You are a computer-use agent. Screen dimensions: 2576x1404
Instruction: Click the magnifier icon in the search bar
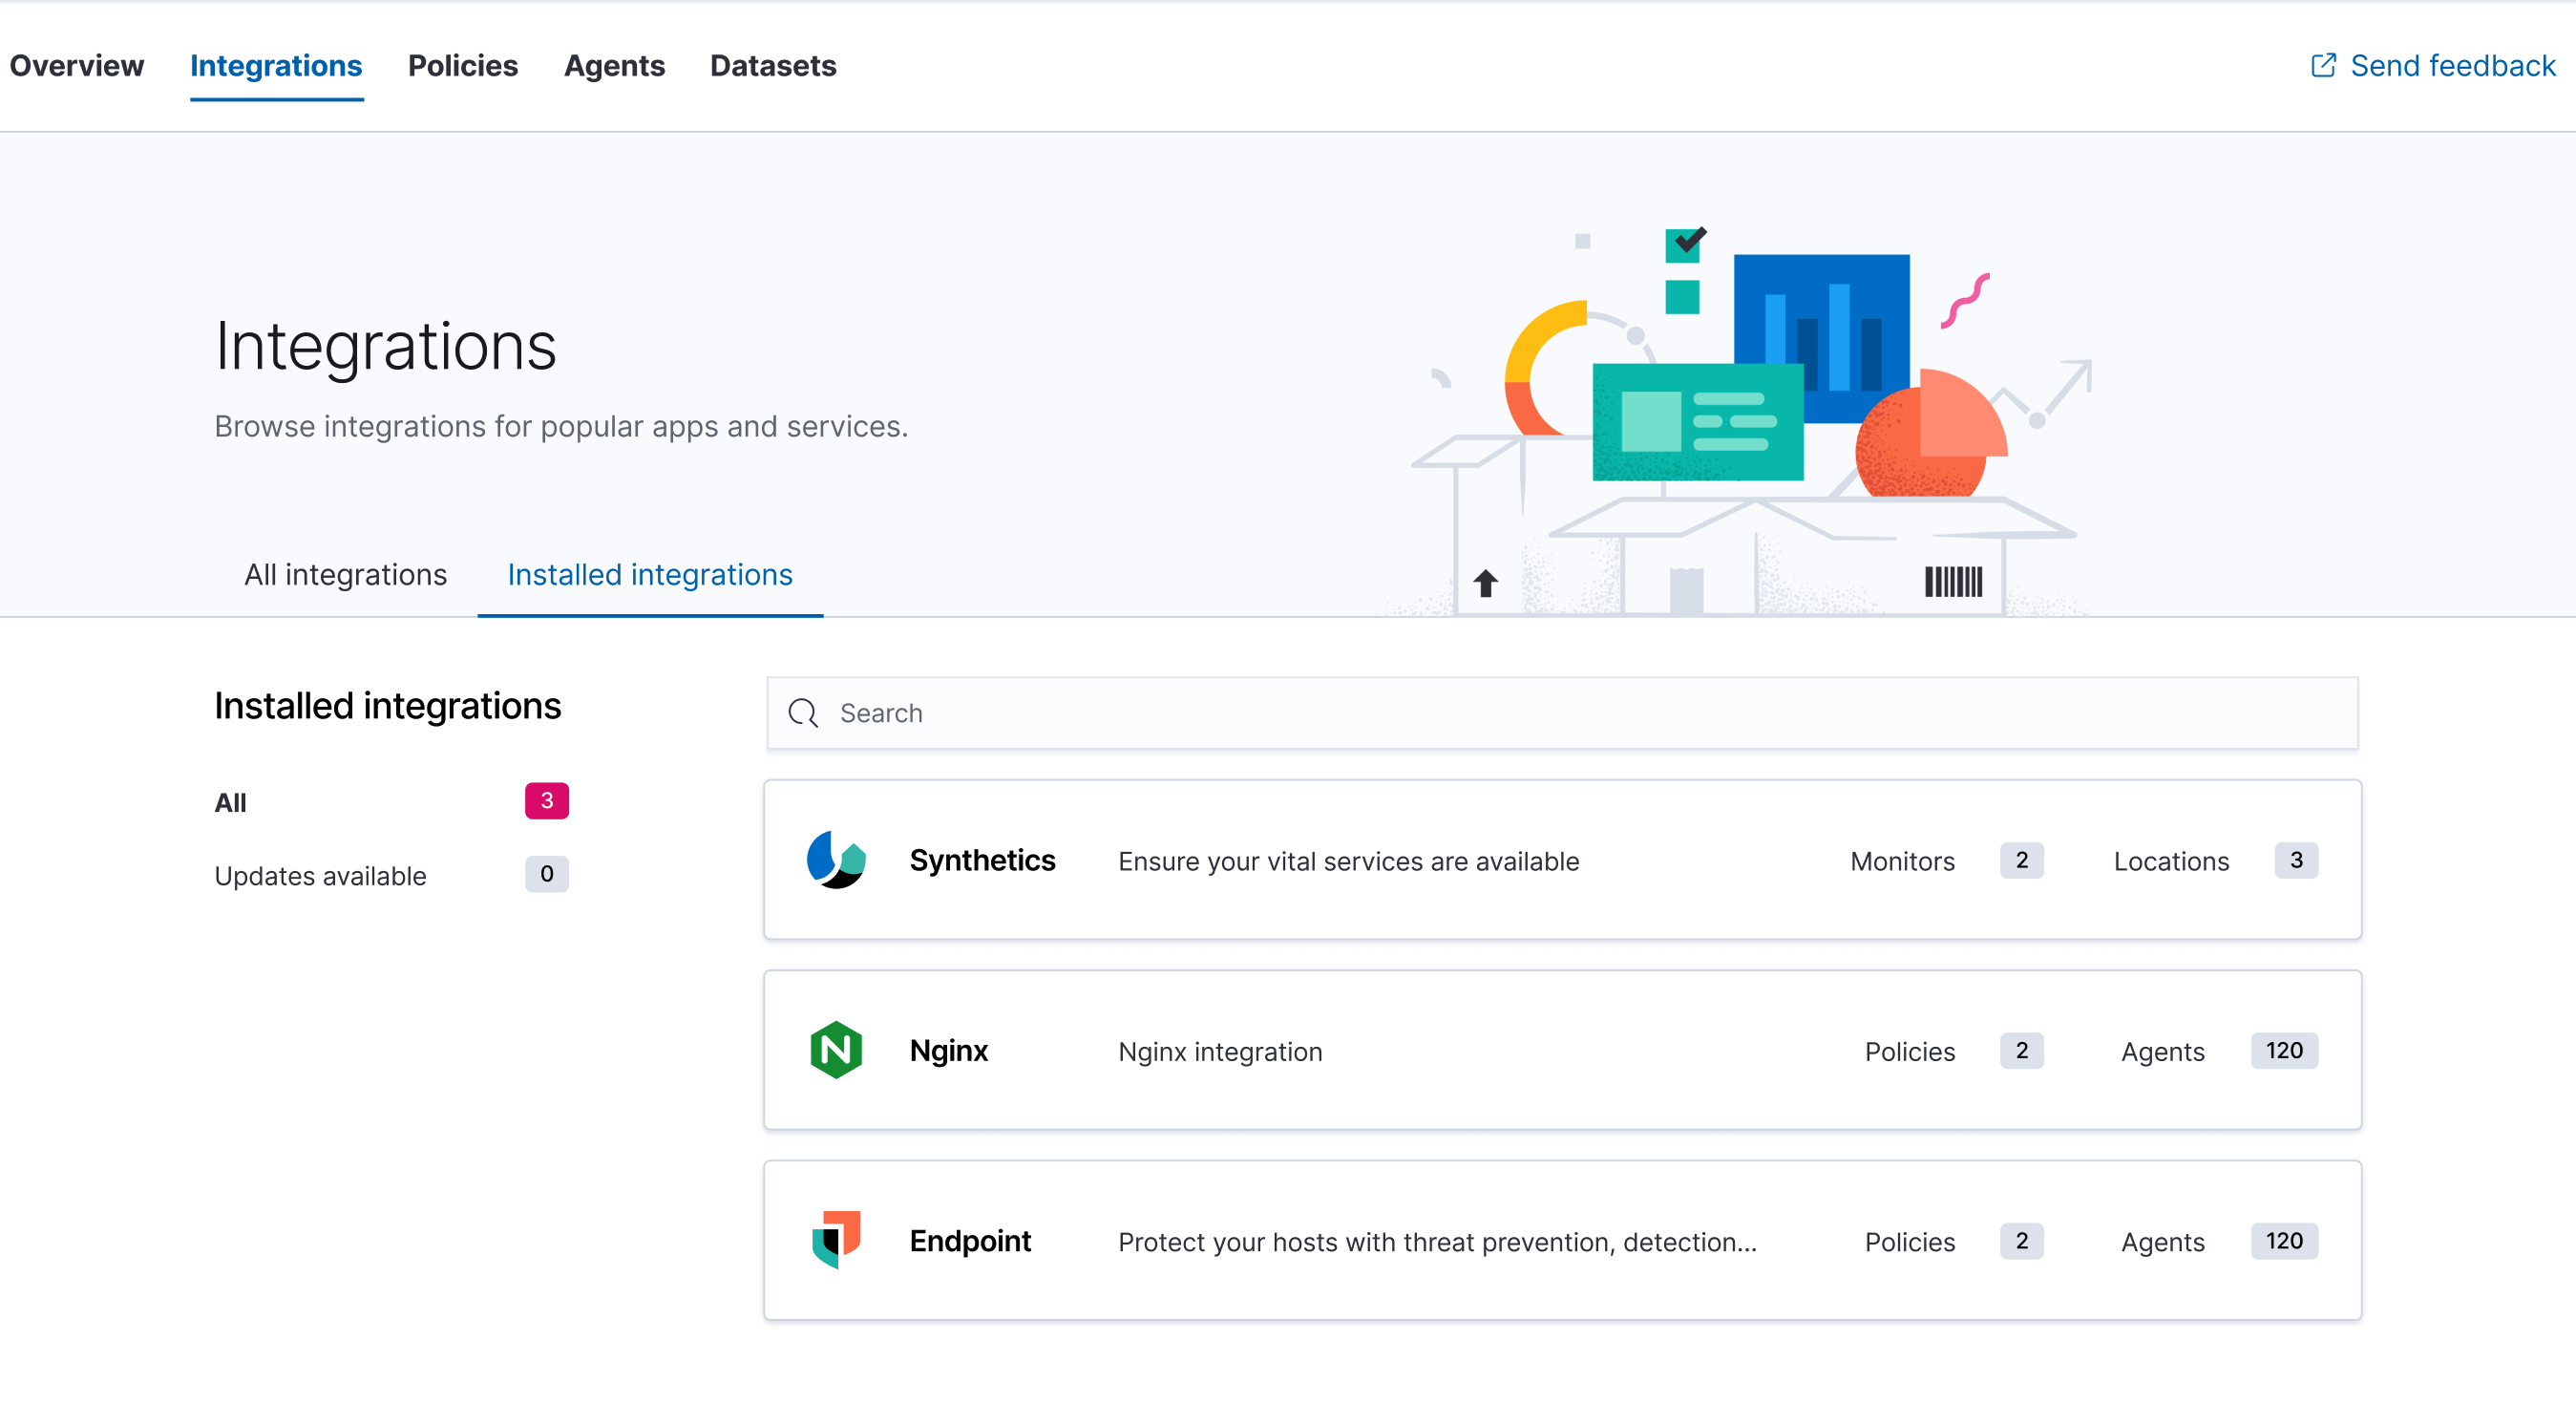tap(803, 713)
